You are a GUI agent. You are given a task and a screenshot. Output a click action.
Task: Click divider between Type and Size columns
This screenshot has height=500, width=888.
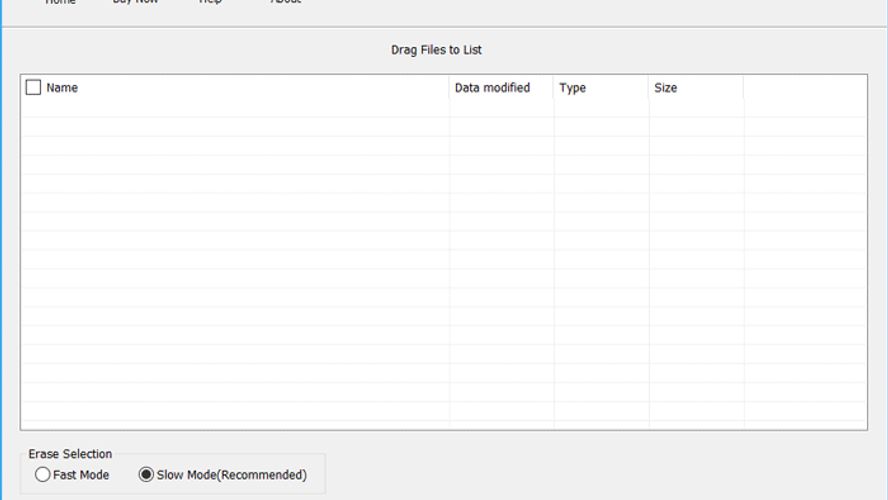coord(649,88)
